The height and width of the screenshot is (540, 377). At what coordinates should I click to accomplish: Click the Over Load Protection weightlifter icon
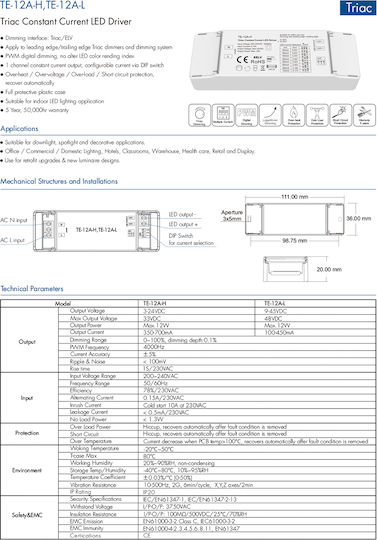pyautogui.click(x=317, y=115)
